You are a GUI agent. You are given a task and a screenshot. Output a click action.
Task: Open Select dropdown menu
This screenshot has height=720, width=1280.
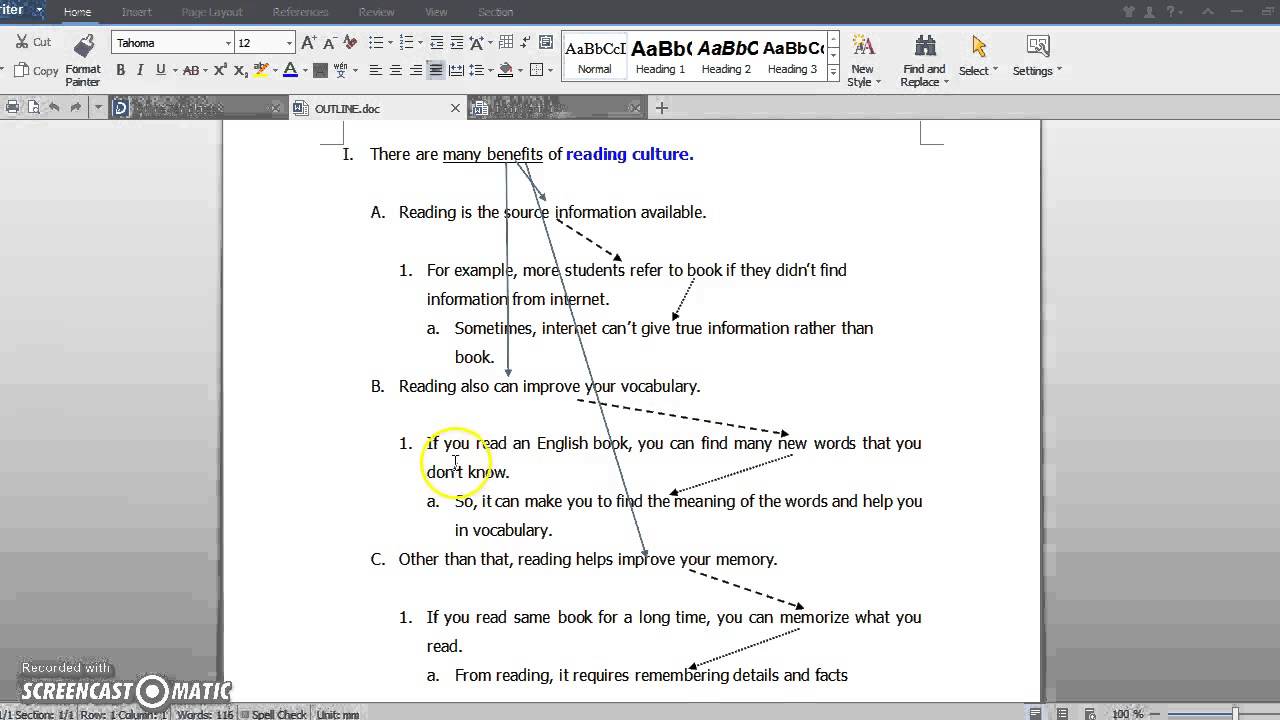pyautogui.click(x=977, y=57)
